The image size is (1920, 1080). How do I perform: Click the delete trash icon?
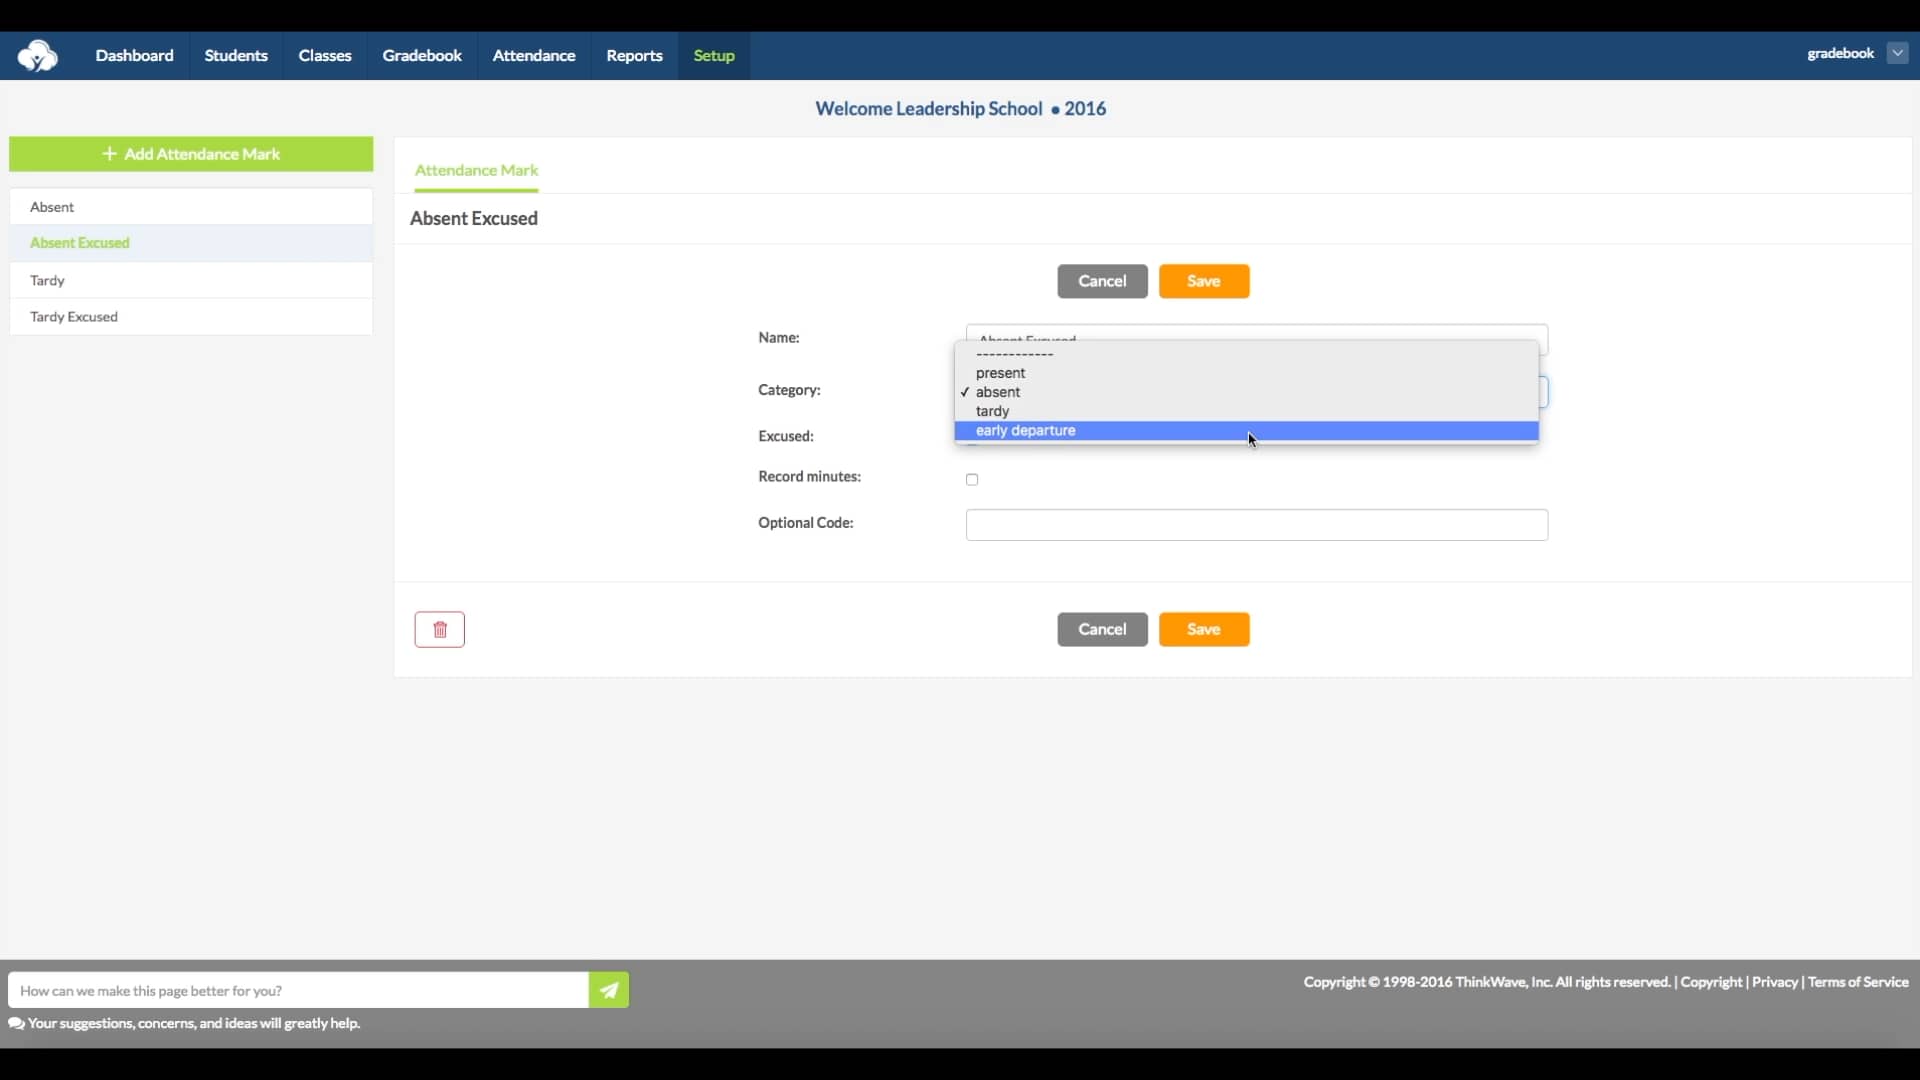[x=439, y=629]
